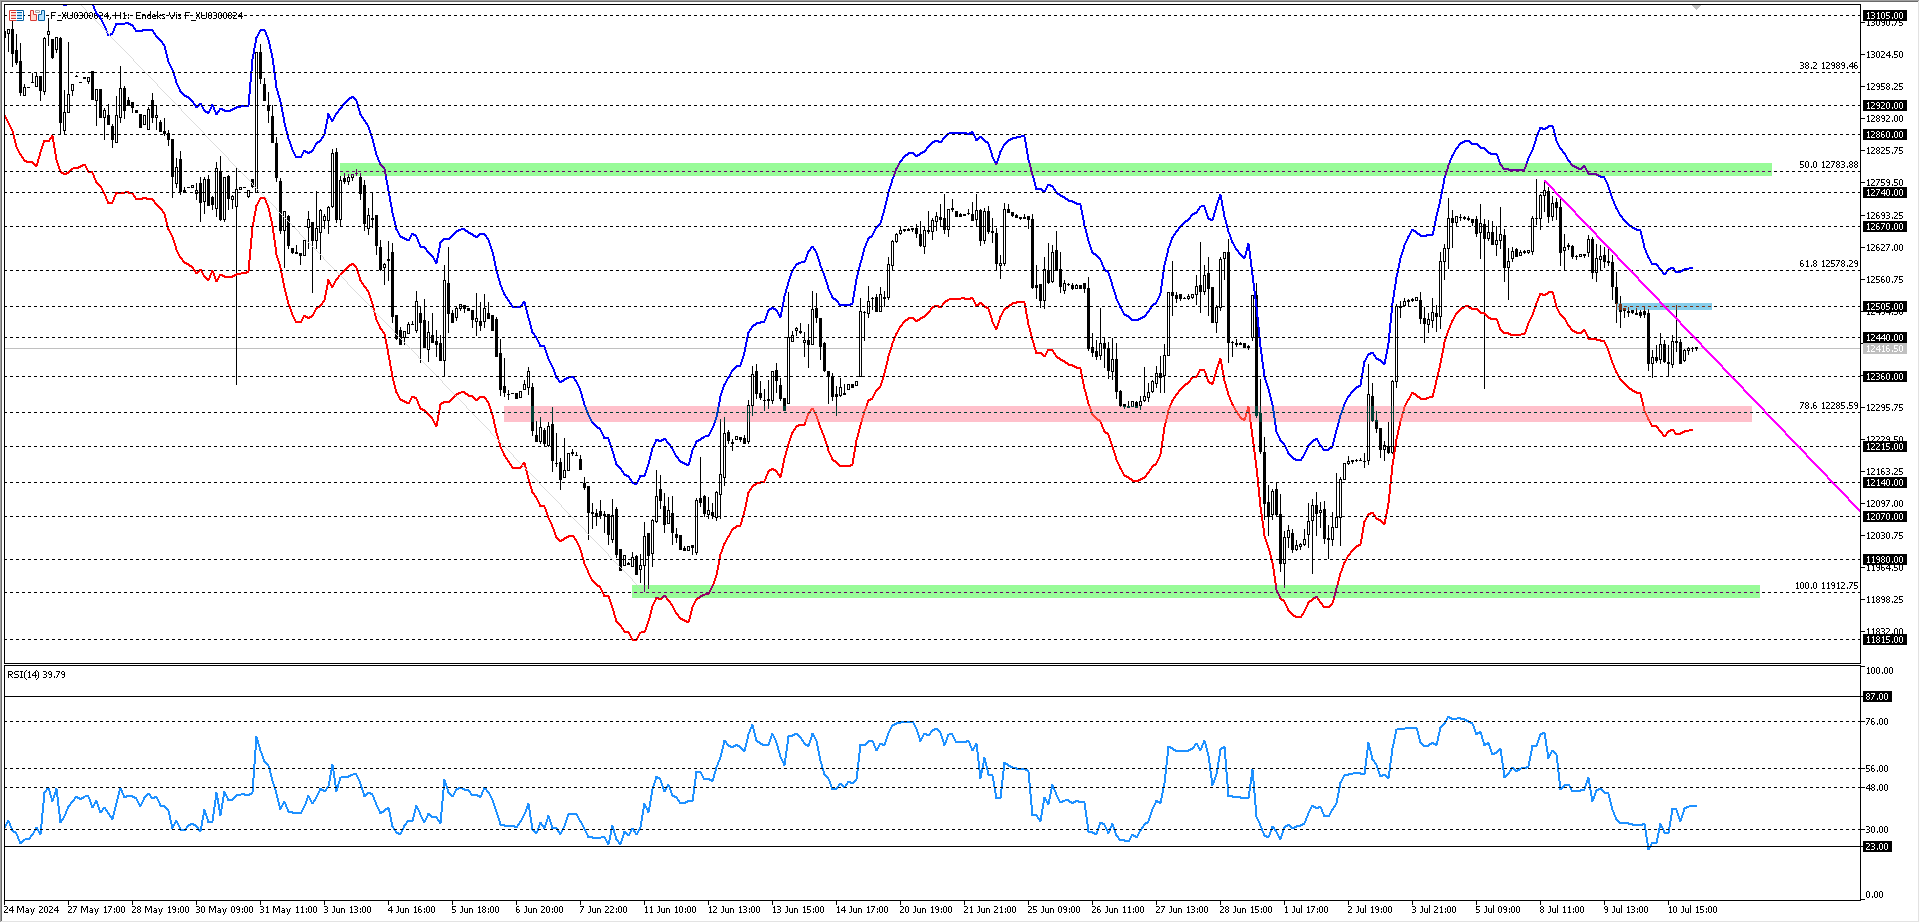The image size is (1920, 923).
Task: Click the 5 Jul 09:00 time label
Action: (x=1498, y=910)
